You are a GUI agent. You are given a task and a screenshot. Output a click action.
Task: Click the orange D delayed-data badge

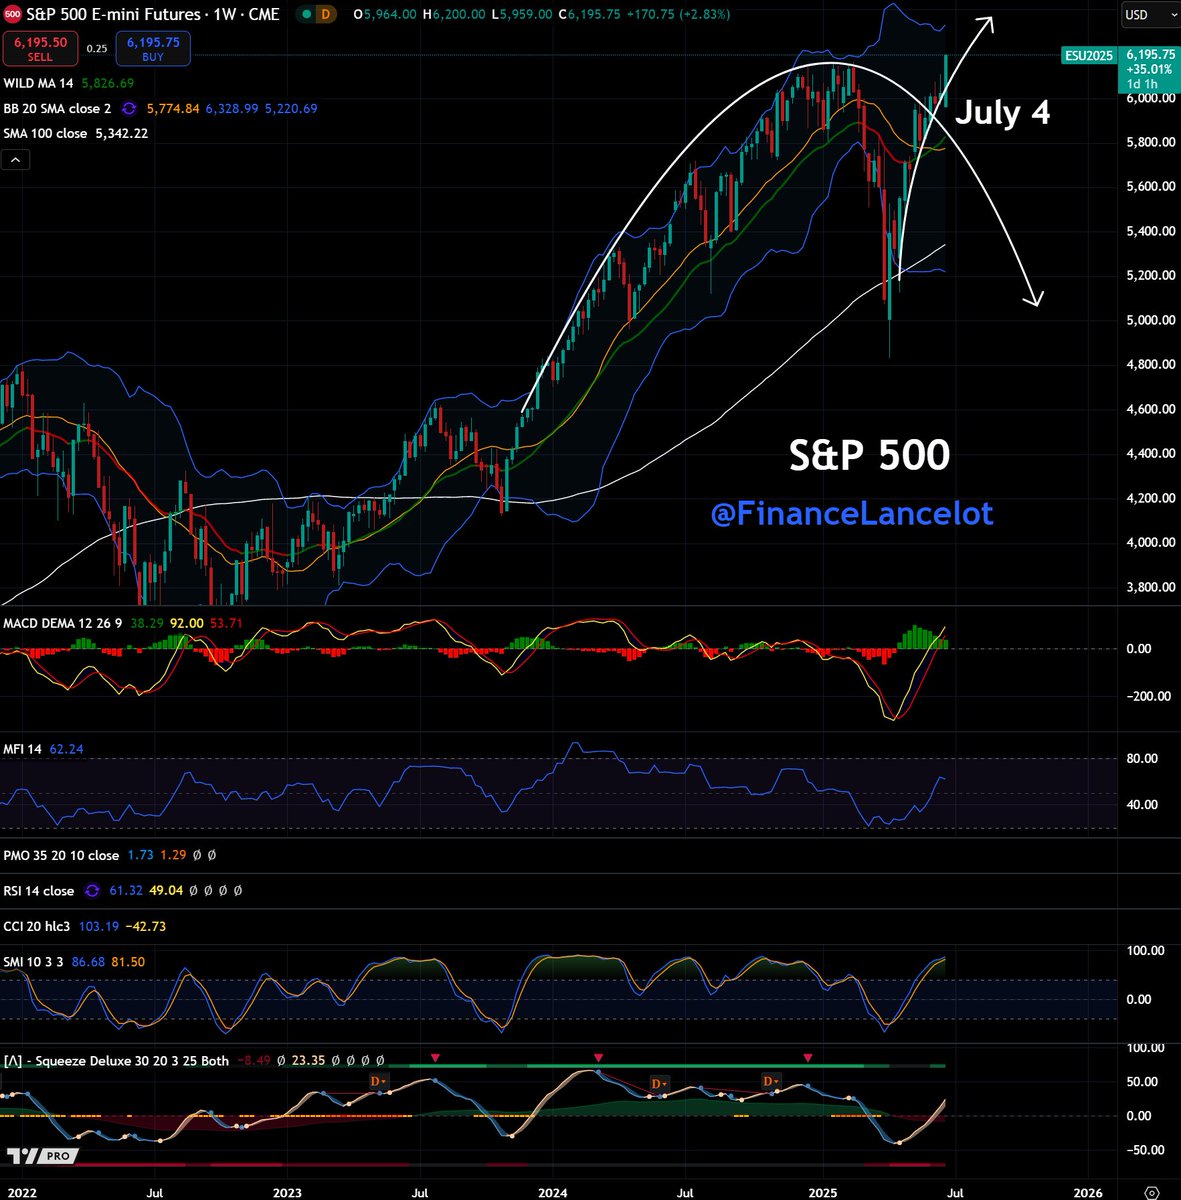325,15
